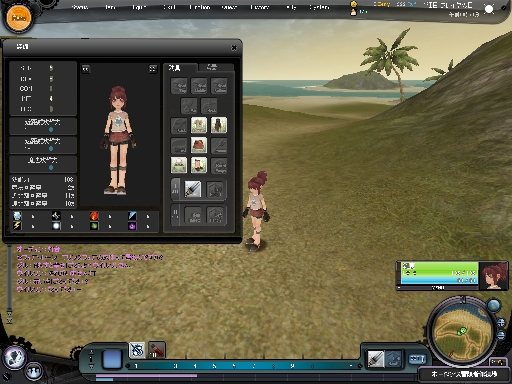Click the player character on the field

pyautogui.click(x=257, y=211)
